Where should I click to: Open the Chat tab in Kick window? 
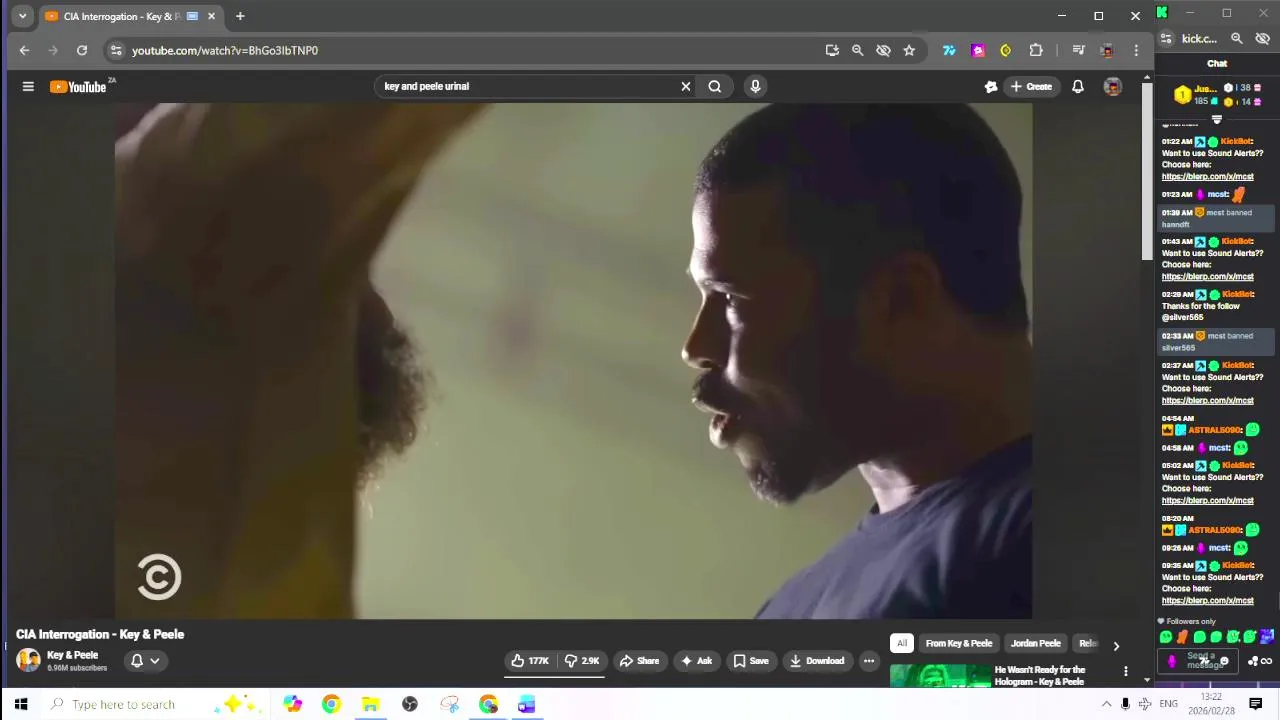1217,64
